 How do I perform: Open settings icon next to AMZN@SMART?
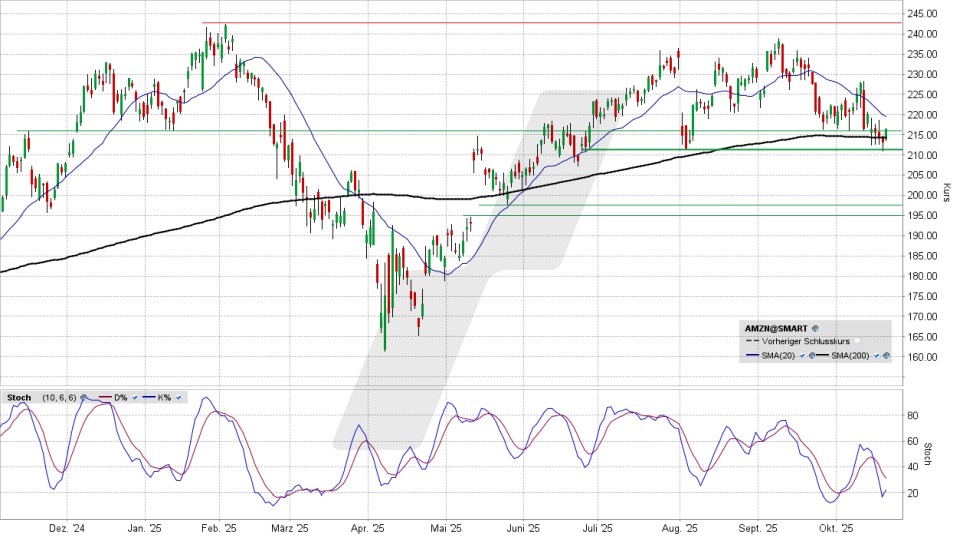click(815, 327)
